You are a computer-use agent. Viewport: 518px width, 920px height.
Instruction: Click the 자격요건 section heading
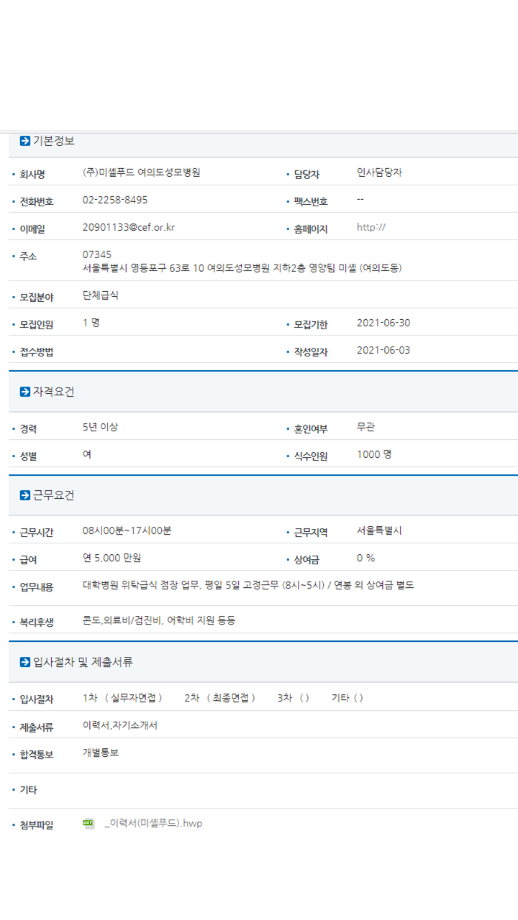[x=53, y=393]
